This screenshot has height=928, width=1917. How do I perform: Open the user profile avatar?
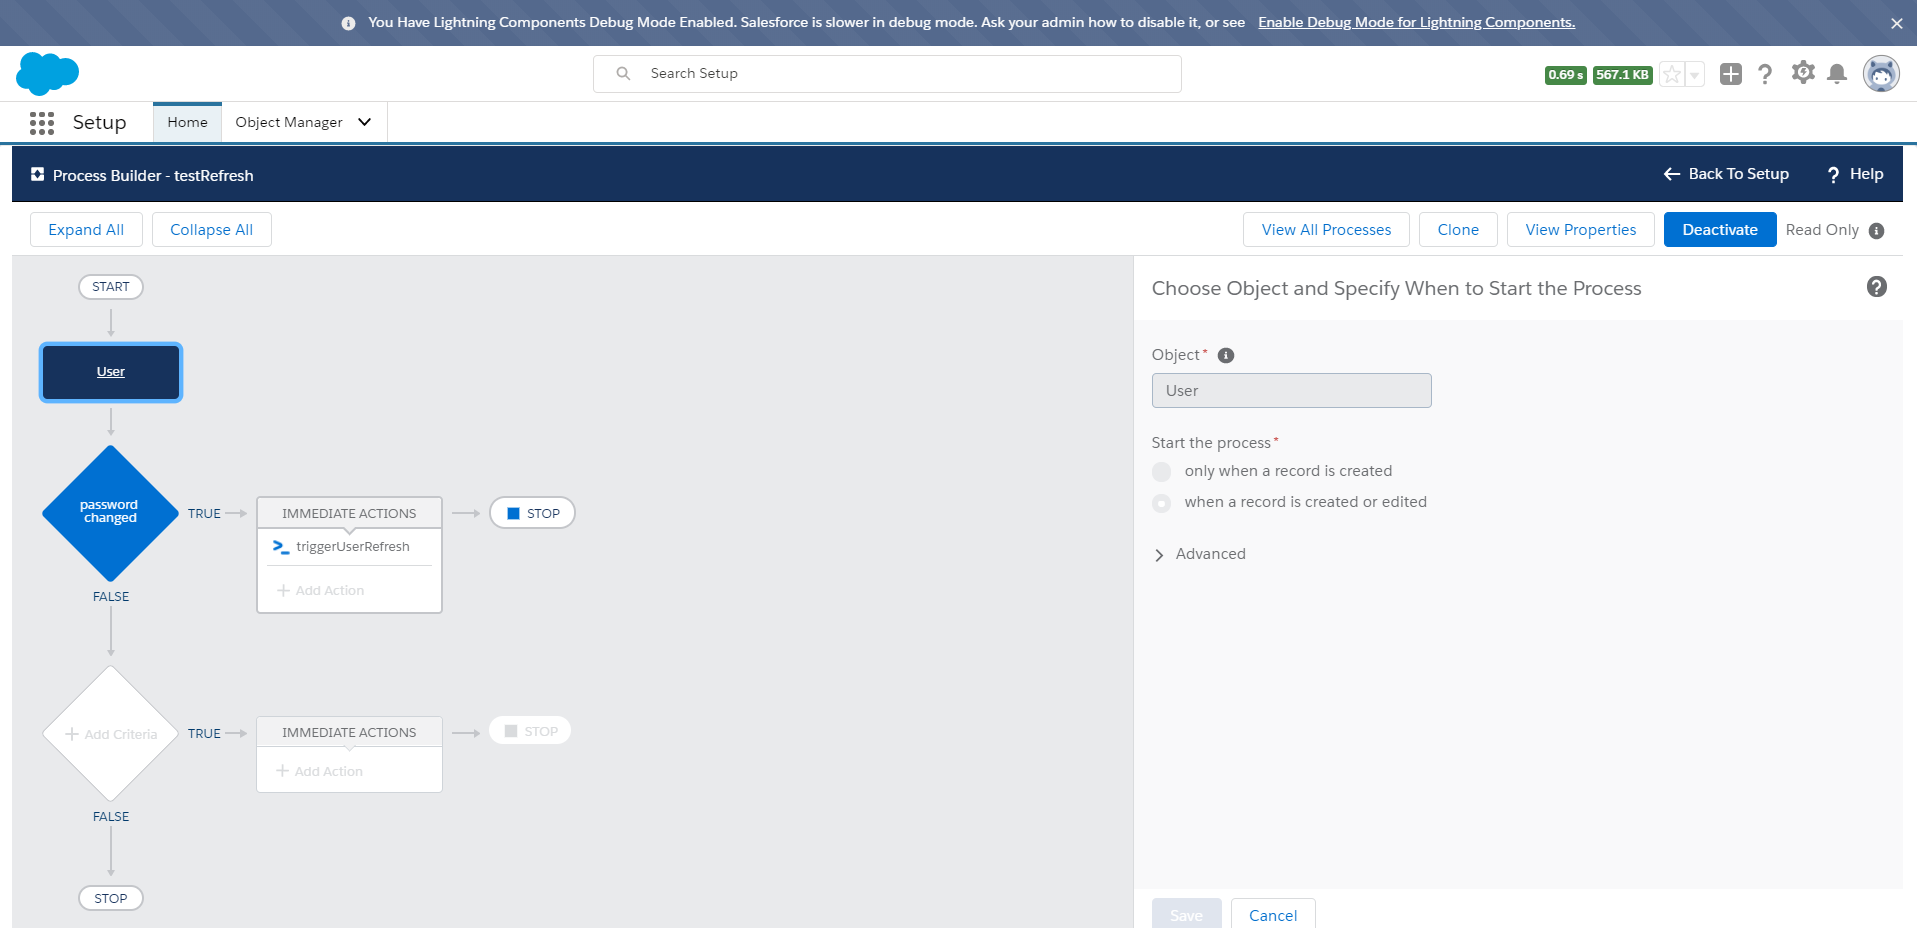pos(1881,74)
